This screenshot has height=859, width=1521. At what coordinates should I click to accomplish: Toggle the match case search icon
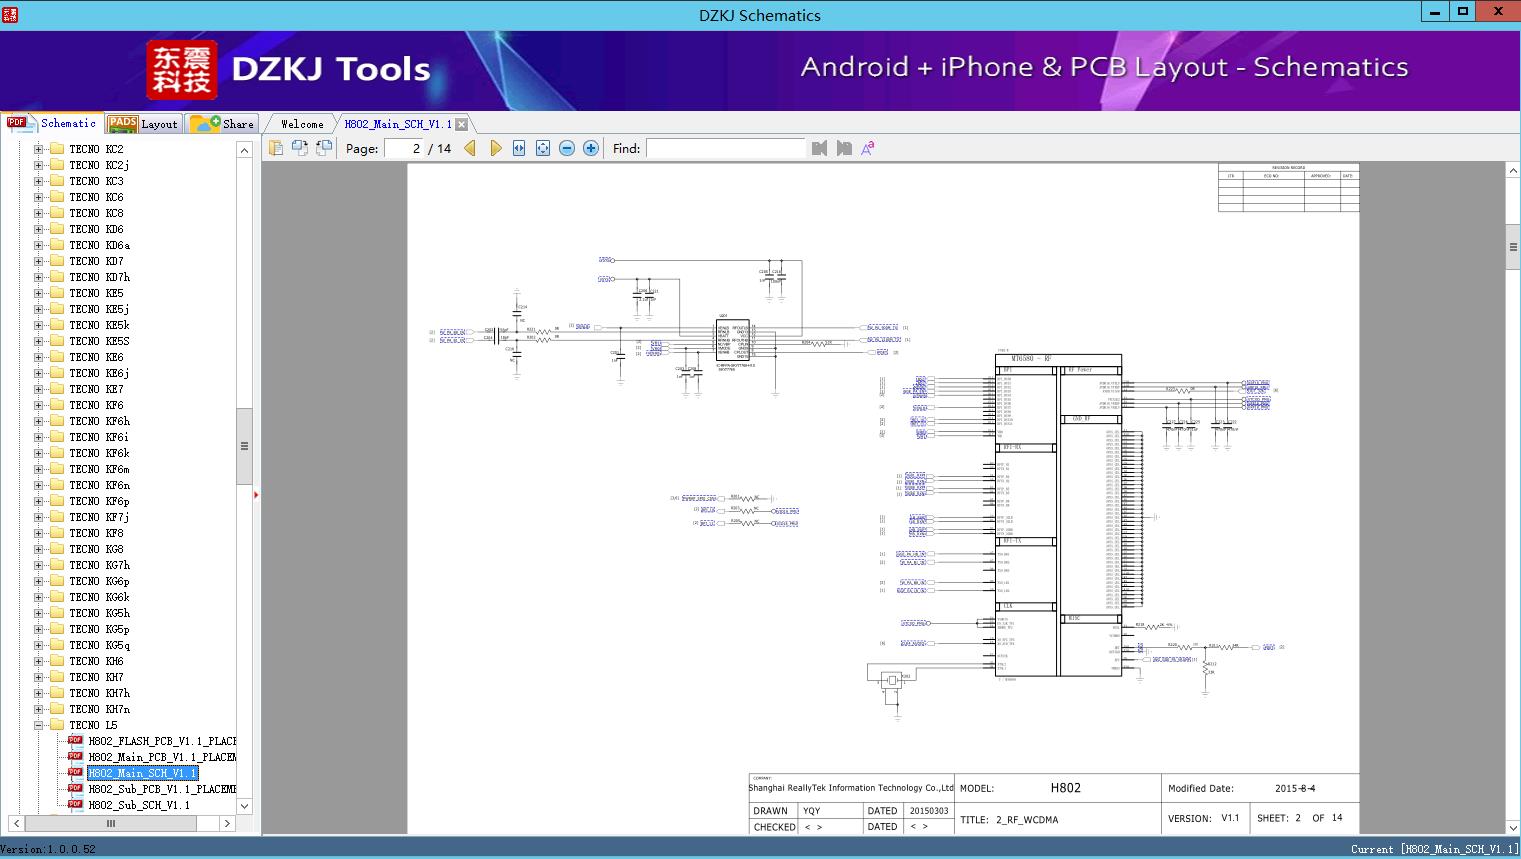click(868, 148)
